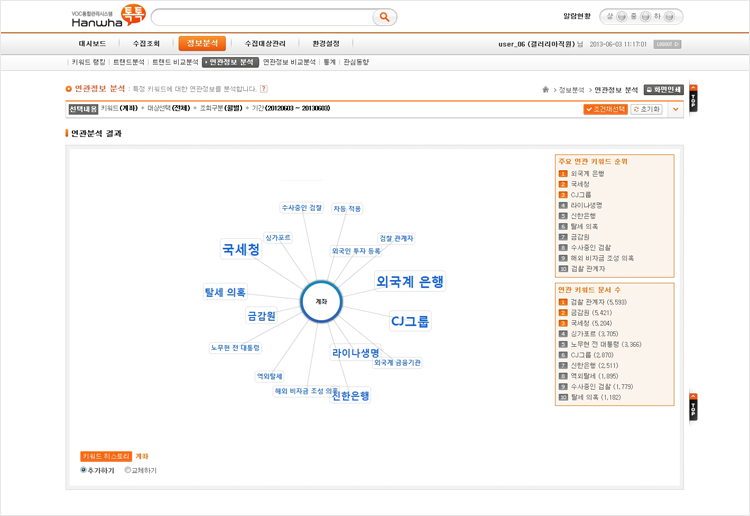Jump to top with upper TOP tab
Image resolution: width=750 pixels, height=516 pixels.
click(x=693, y=98)
